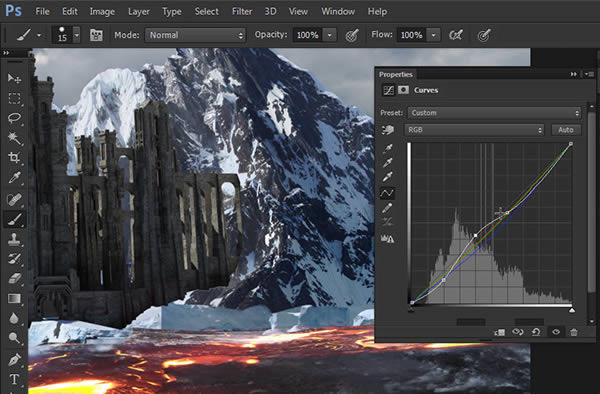Select the Eyedropper tool in toolbox
Viewport: 600px width, 394px height.
(15, 177)
